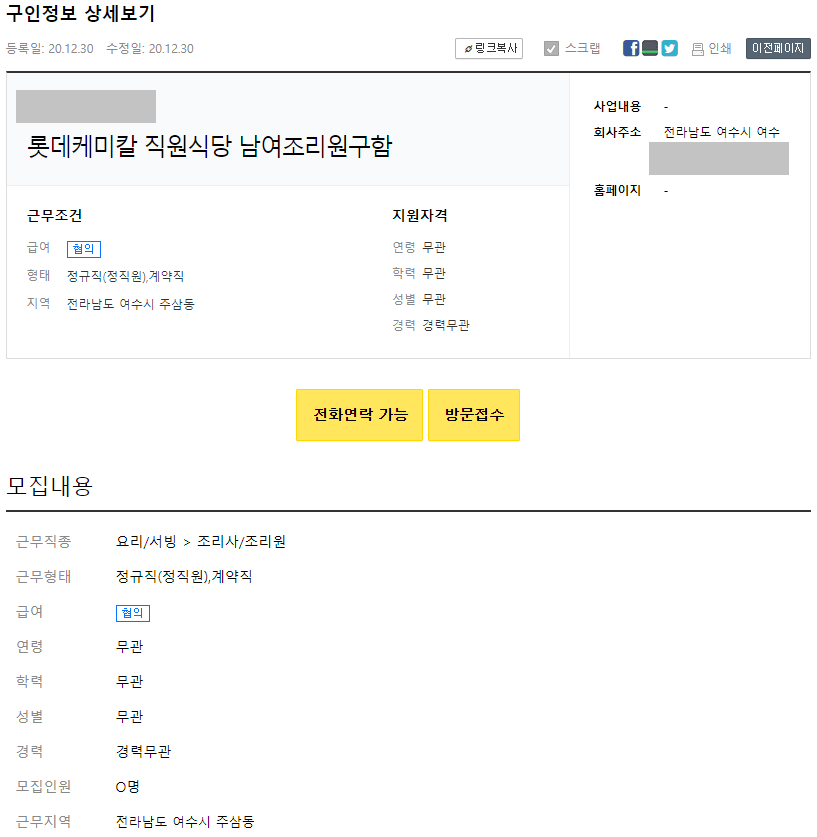Share the posting via the Band icon
The height and width of the screenshot is (837, 817).
(650, 47)
